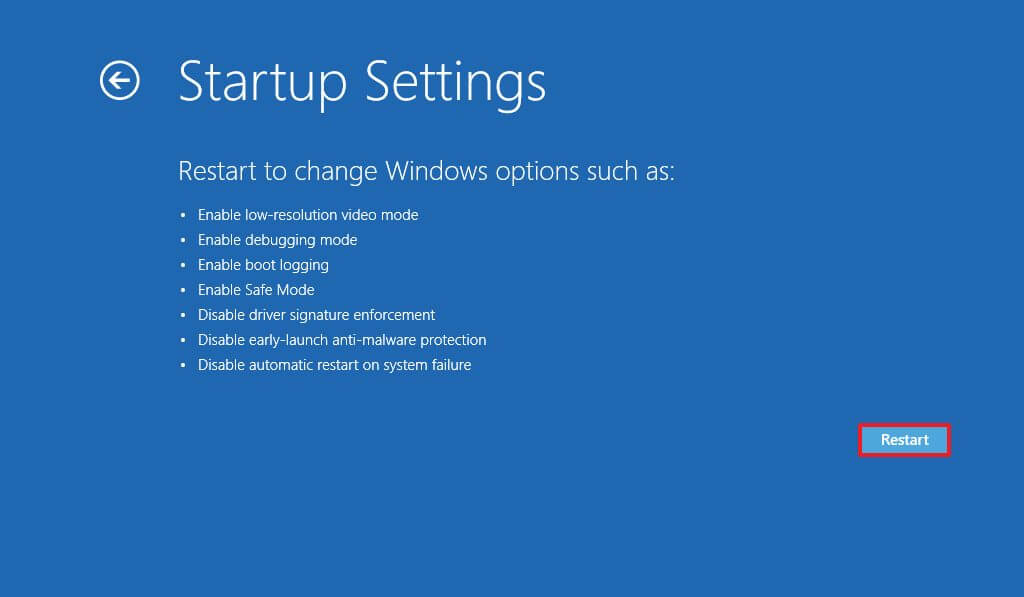This screenshot has height=597, width=1024.
Task: Select "Enable debugging mode" list item
Action: 277,240
